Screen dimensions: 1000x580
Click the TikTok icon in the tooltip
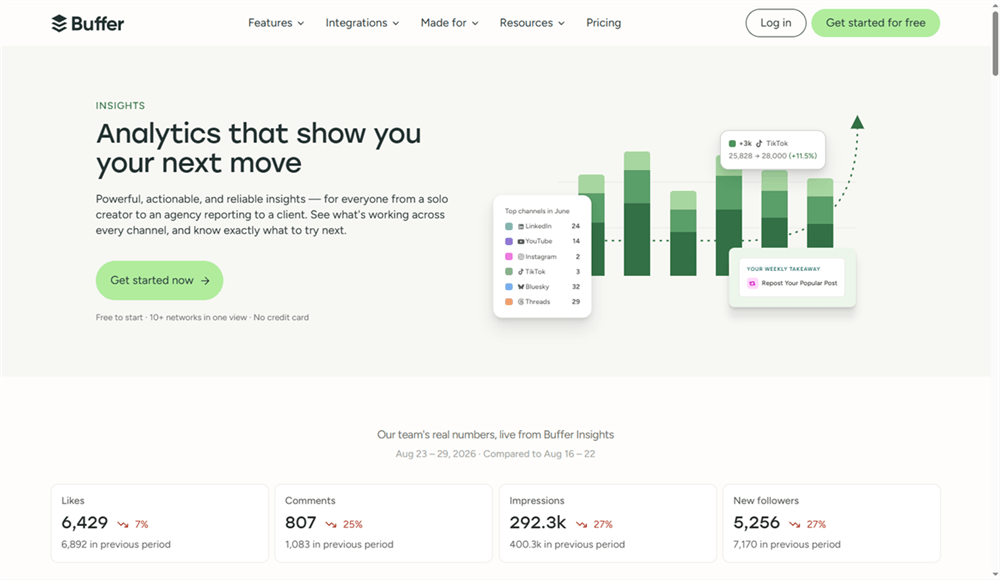point(759,144)
